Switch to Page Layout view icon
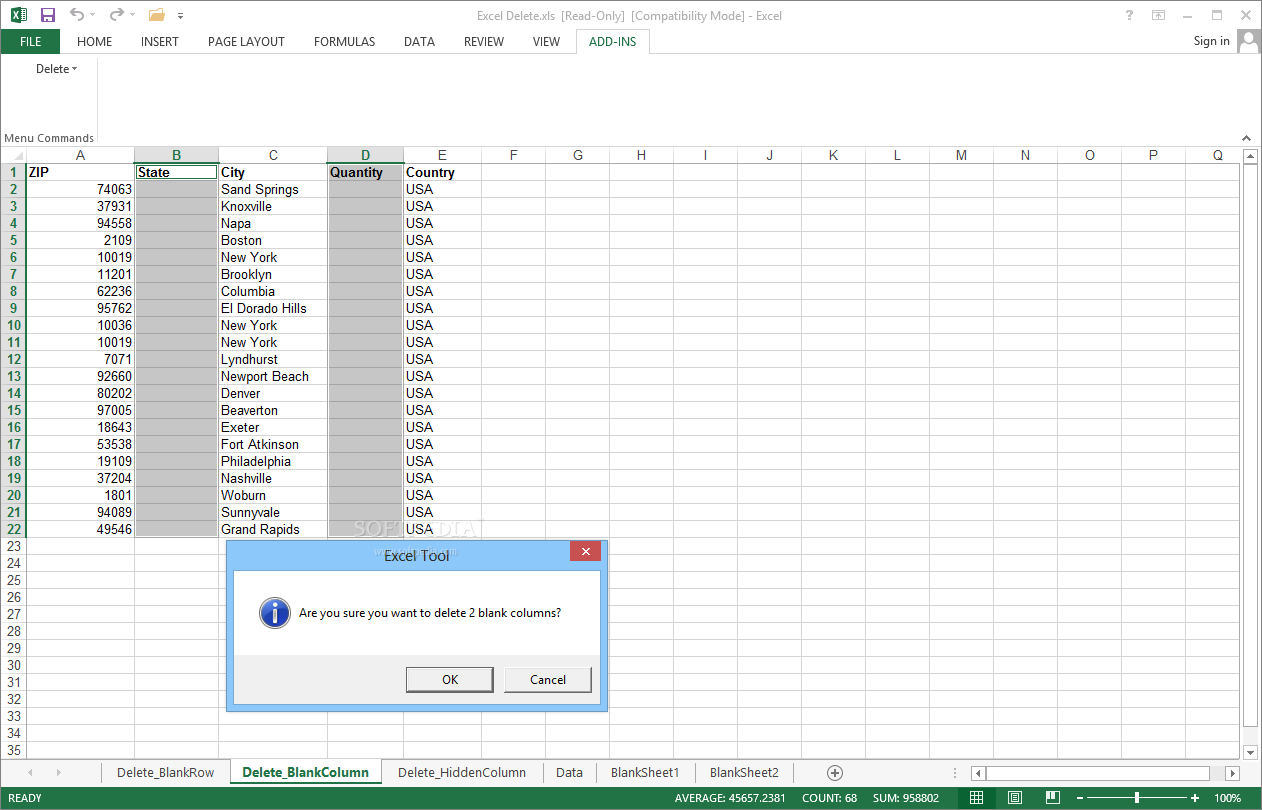The height and width of the screenshot is (810, 1262). coord(1015,798)
